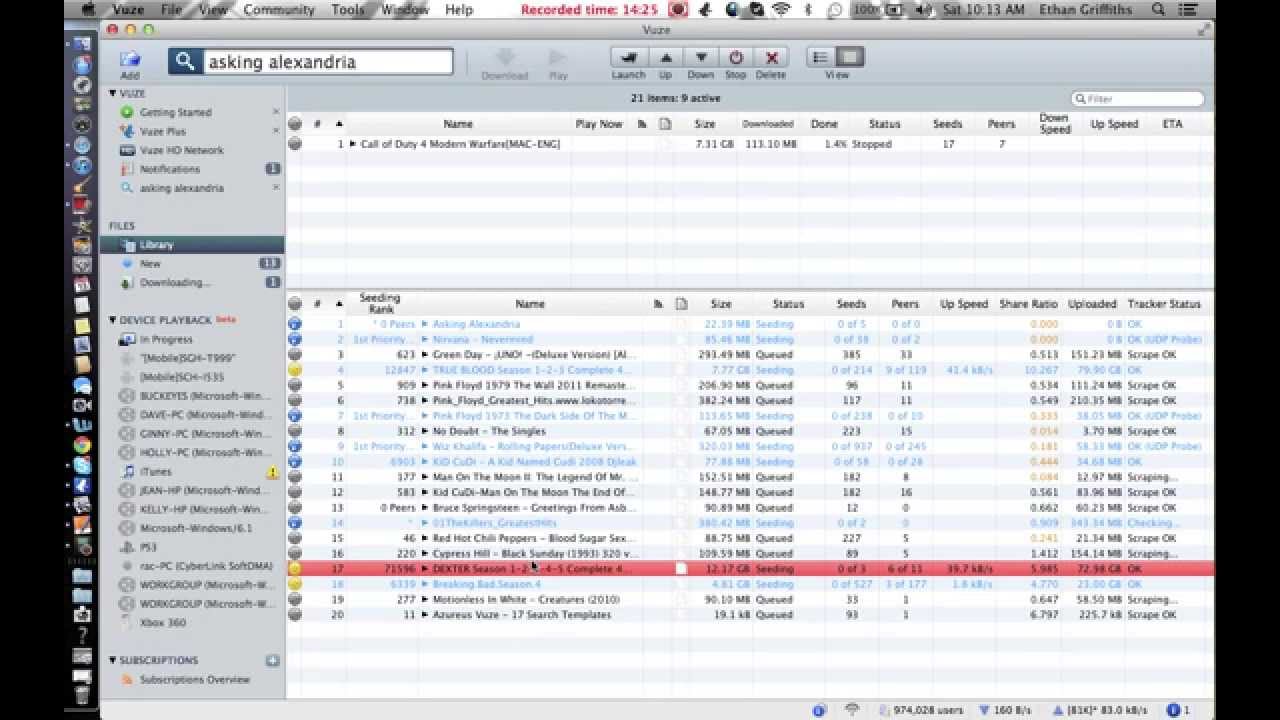Expand the Azureus Vuze Search Templates row
This screenshot has height=720, width=1280.
(x=425, y=615)
